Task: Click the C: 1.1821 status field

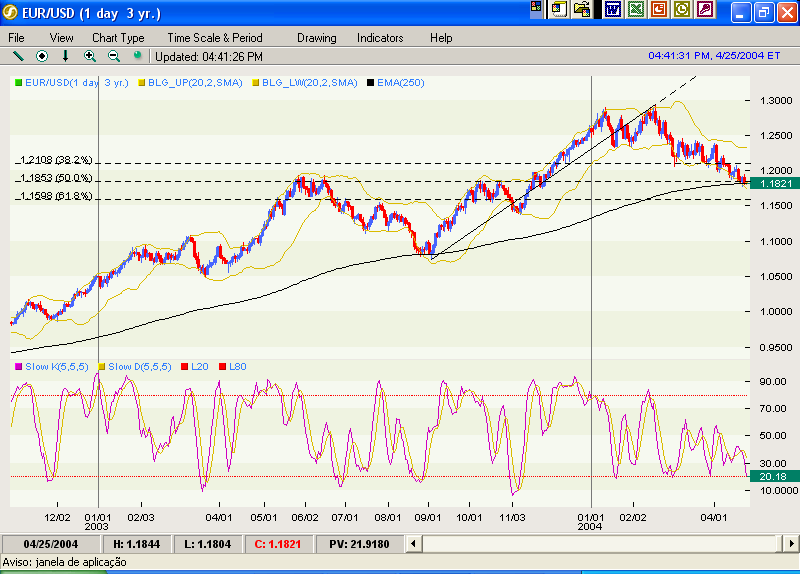Action: (x=278, y=544)
